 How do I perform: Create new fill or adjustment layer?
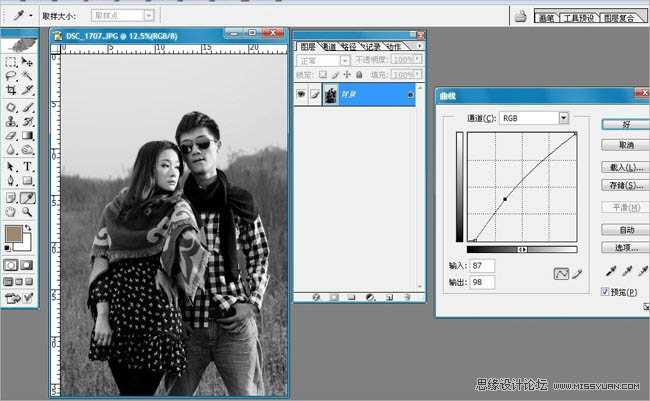371,297
